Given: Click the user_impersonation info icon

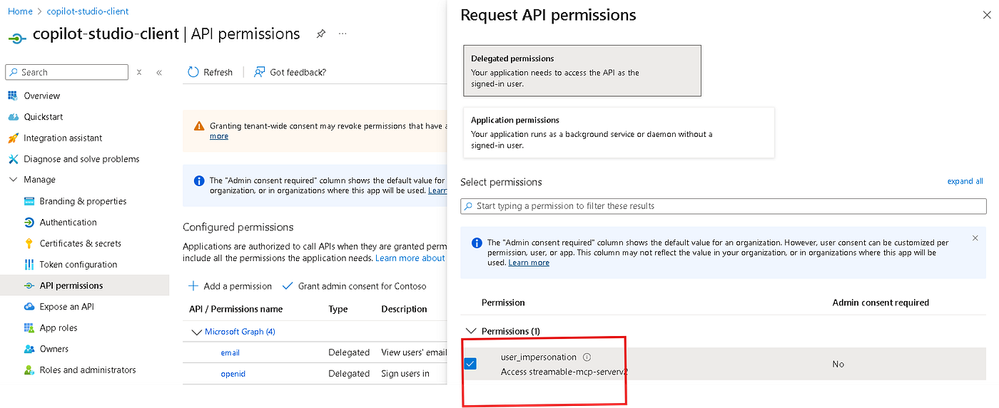Looking at the screenshot, I should coord(587,357).
